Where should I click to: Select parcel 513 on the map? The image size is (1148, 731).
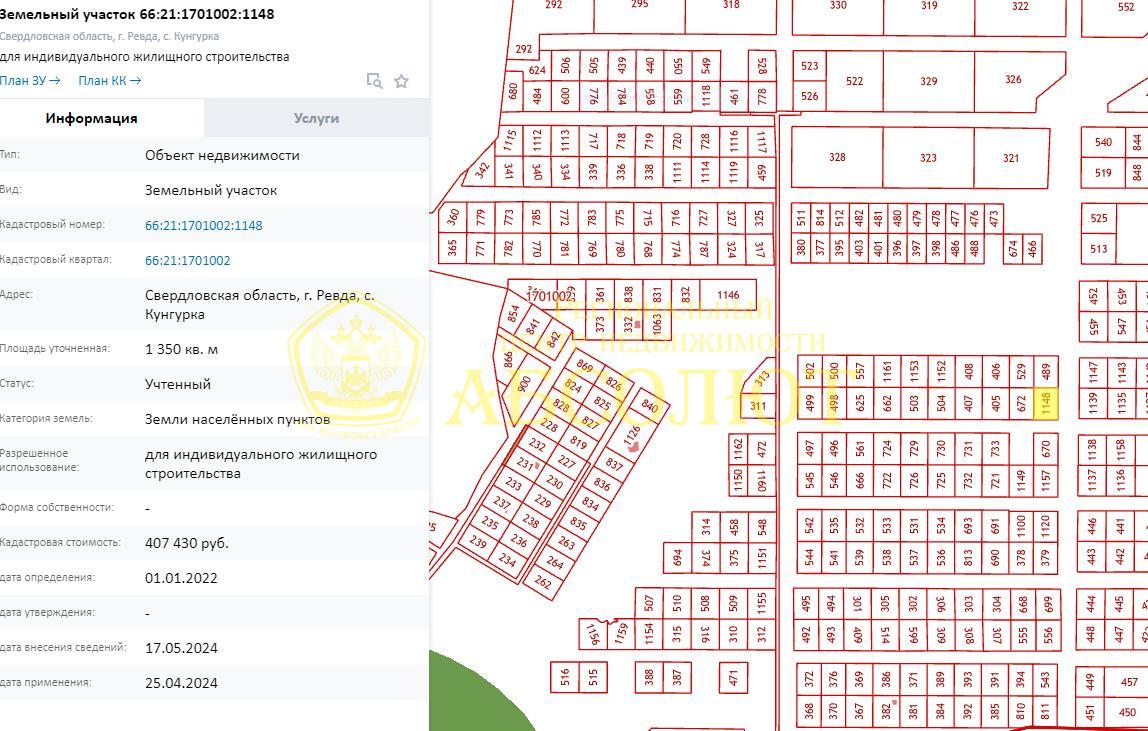(x=1099, y=249)
